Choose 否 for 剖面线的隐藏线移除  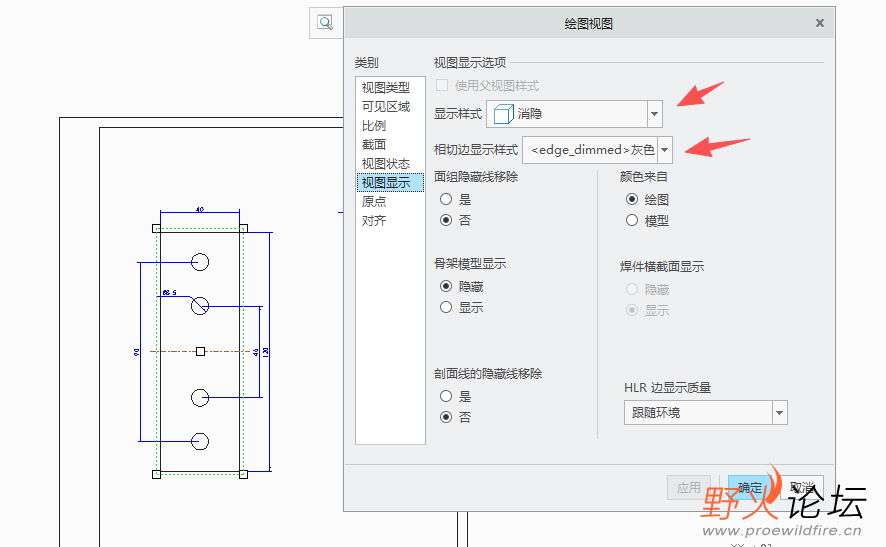click(446, 417)
